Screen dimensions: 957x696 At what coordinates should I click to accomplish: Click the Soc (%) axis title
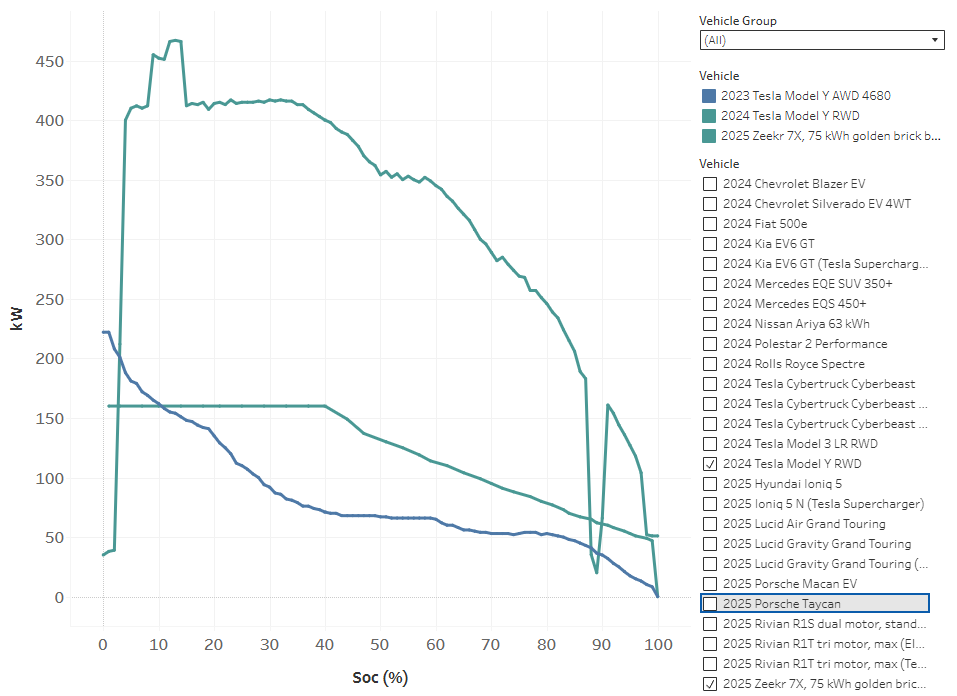tap(379, 678)
